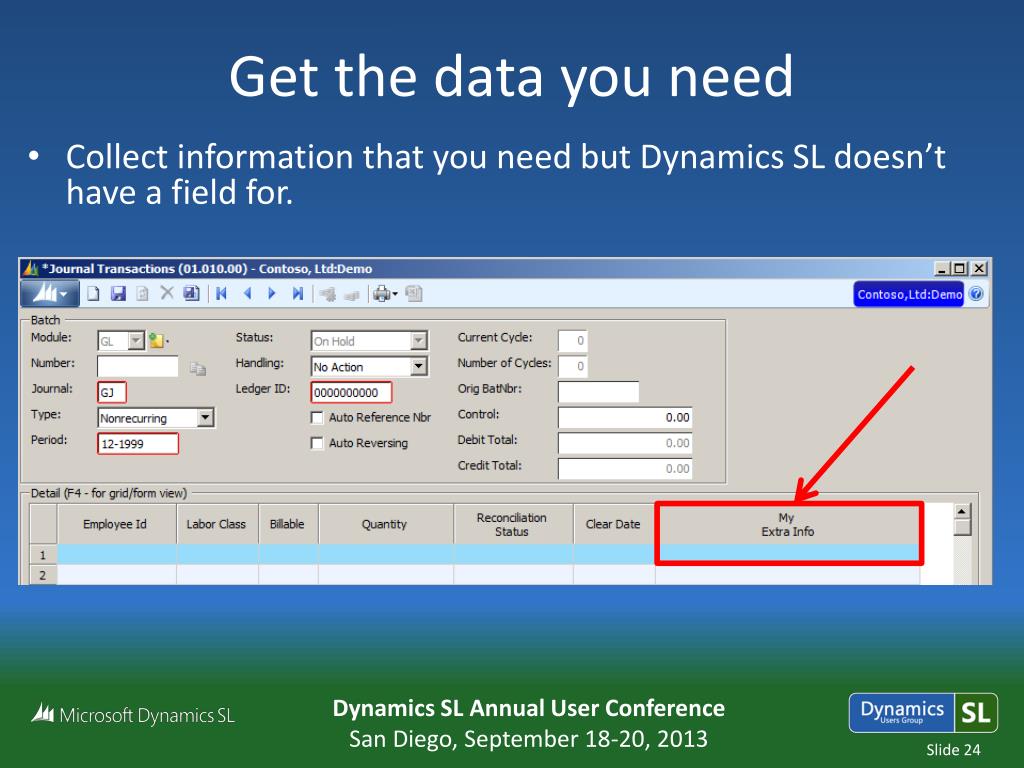
Task: Click the Period field showing 12-1999
Action: click(x=138, y=443)
